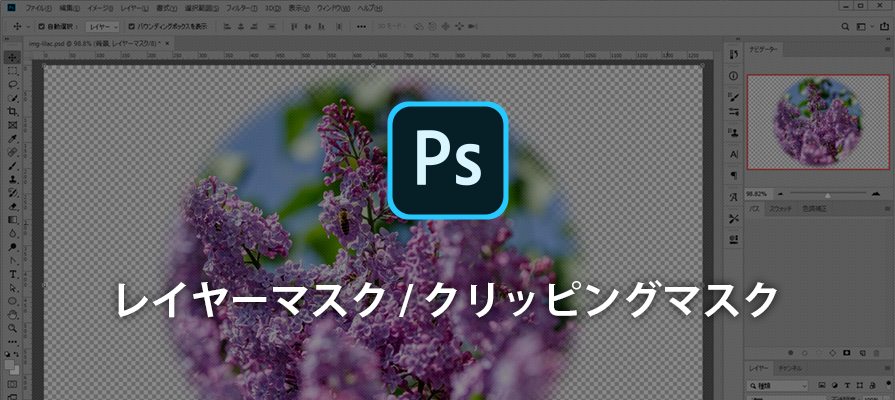
Task: Select the Pen tool
Action: (x=13, y=261)
